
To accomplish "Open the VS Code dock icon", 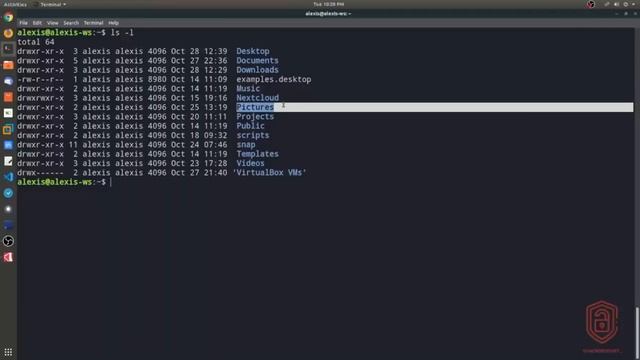I will (8, 177).
